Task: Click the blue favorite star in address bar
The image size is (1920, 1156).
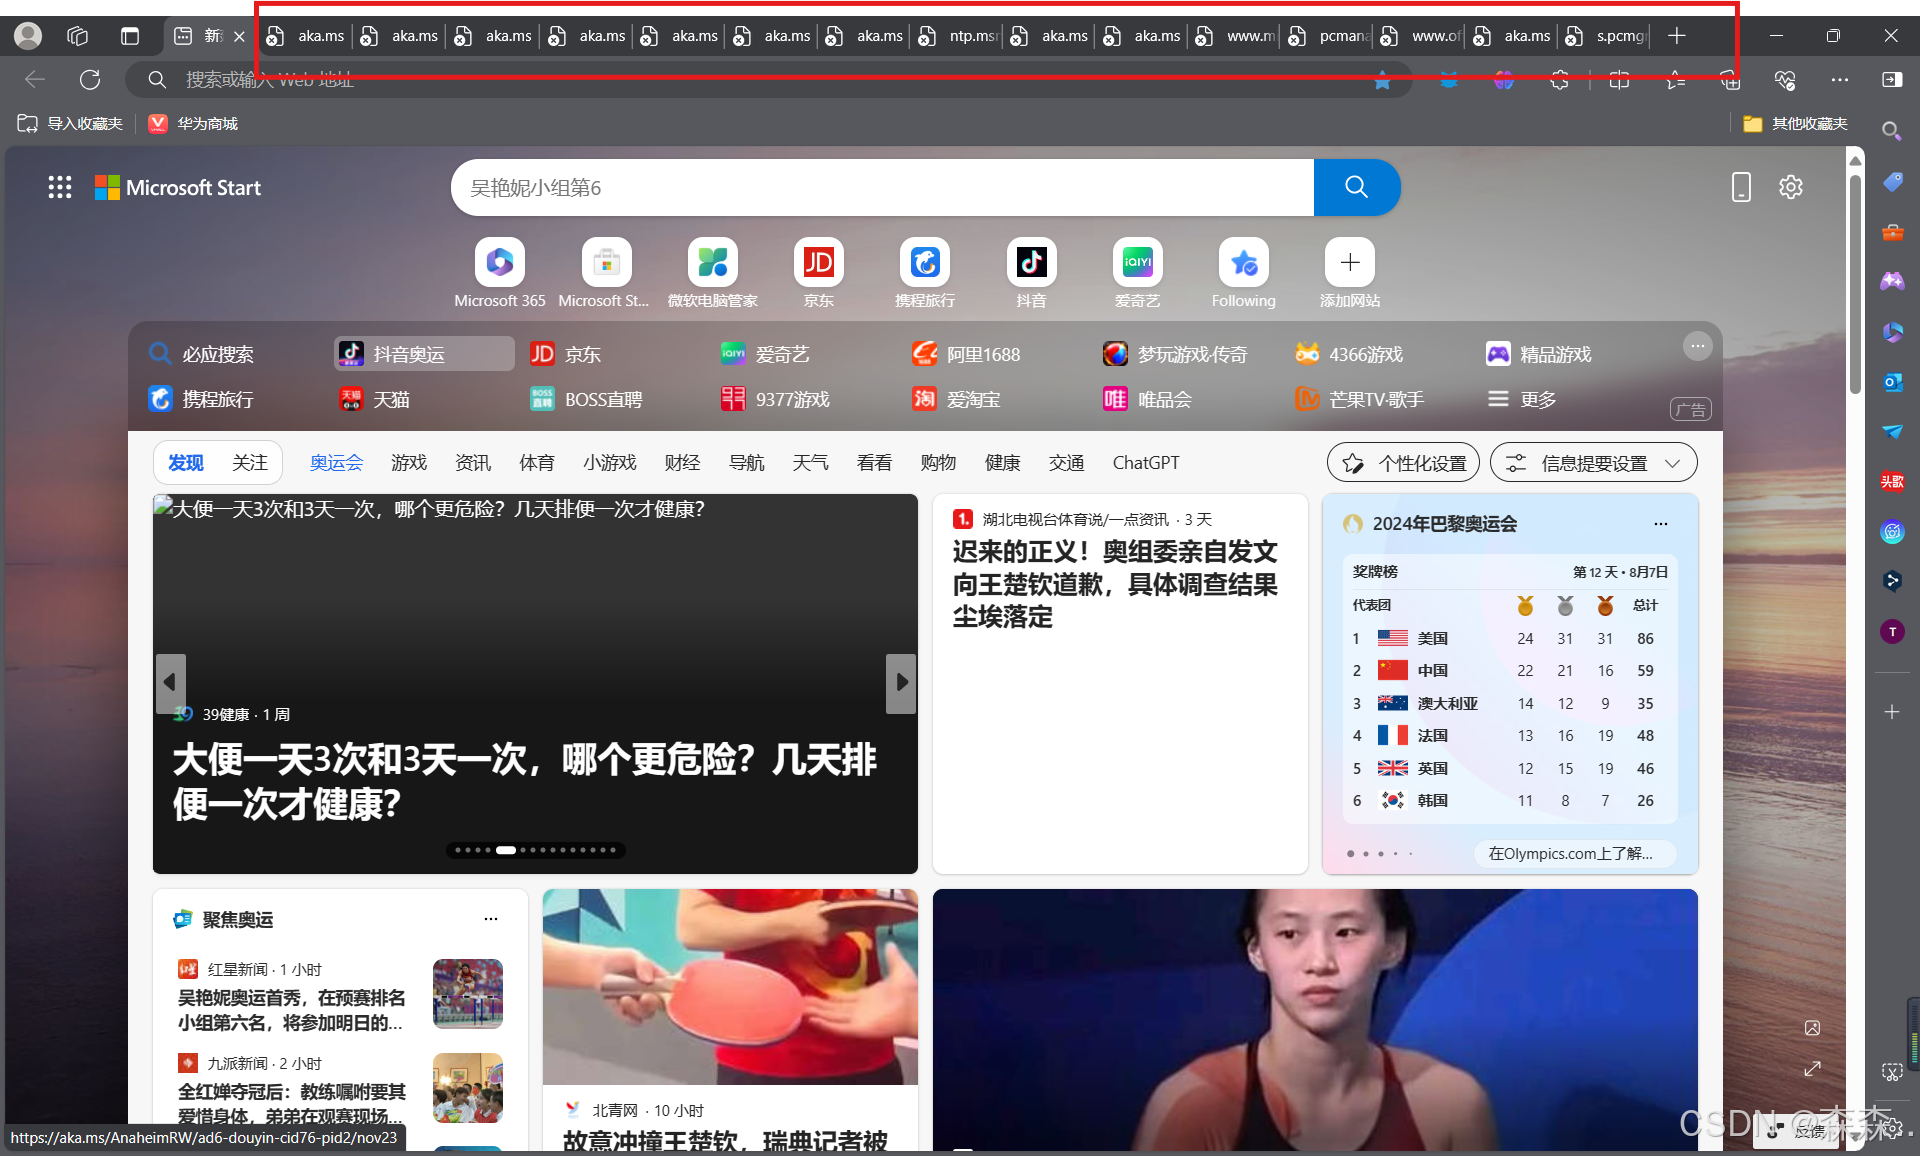Action: (x=1382, y=80)
